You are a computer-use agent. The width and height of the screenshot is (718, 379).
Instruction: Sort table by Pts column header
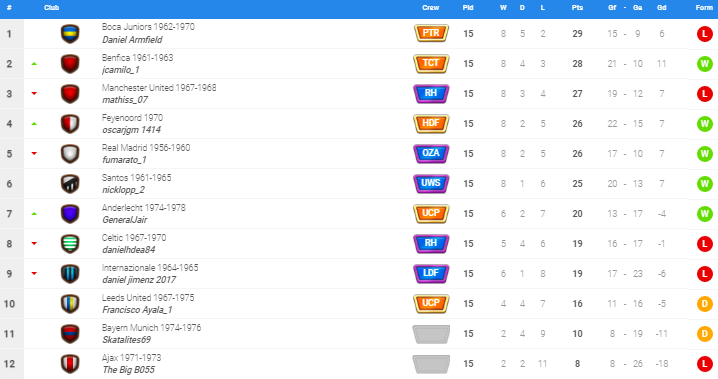(577, 8)
